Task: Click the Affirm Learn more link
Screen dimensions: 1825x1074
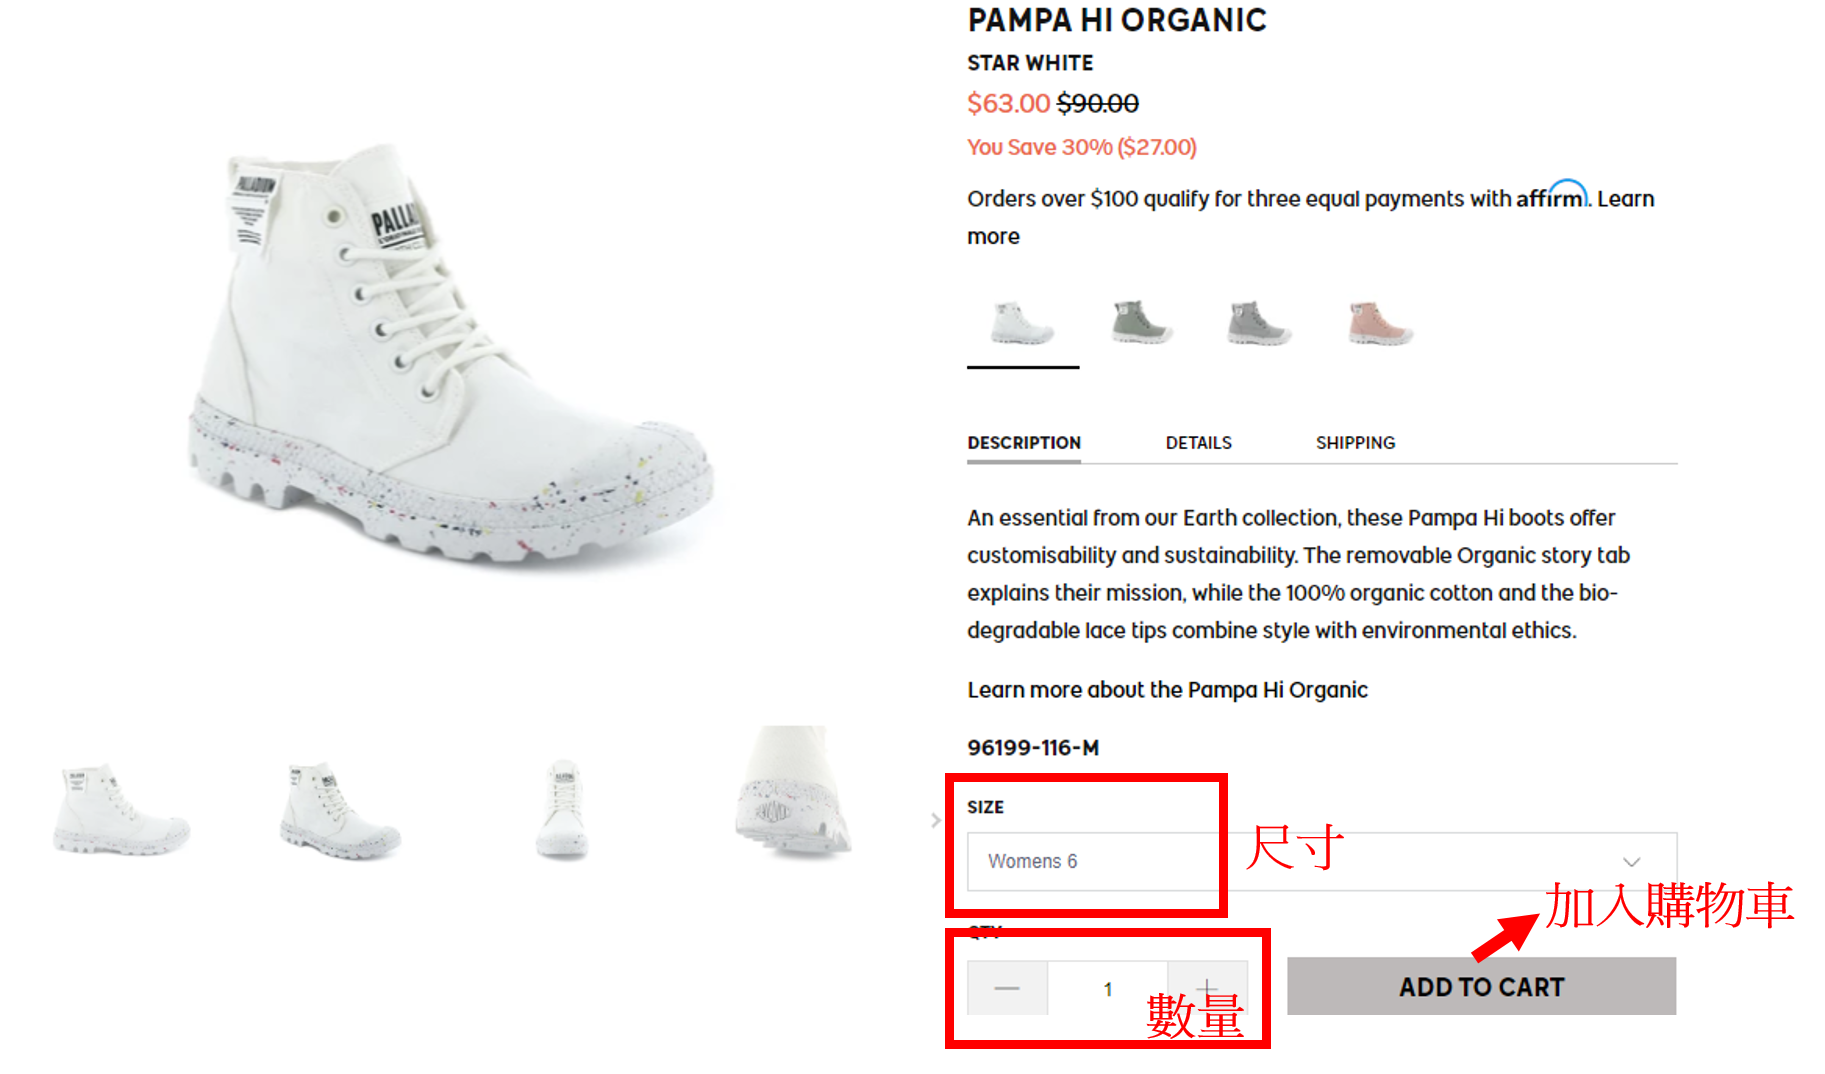Action: coord(1625,199)
